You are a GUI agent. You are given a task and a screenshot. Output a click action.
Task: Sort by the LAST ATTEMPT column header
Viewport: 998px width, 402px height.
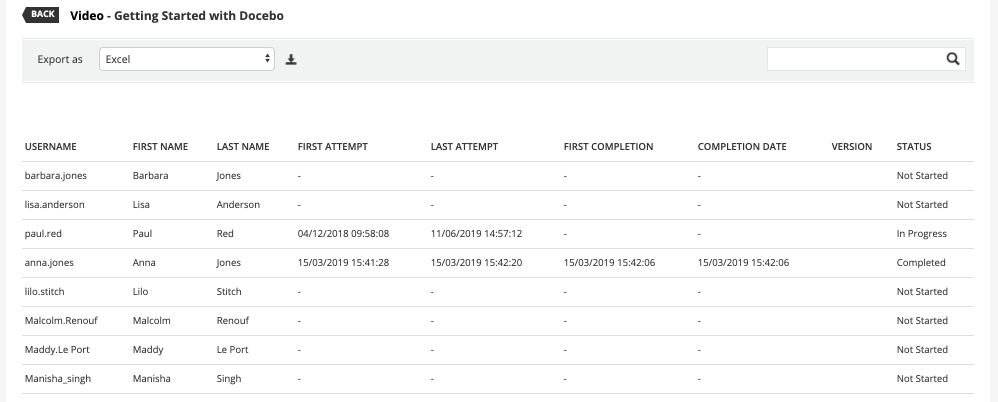click(x=464, y=147)
